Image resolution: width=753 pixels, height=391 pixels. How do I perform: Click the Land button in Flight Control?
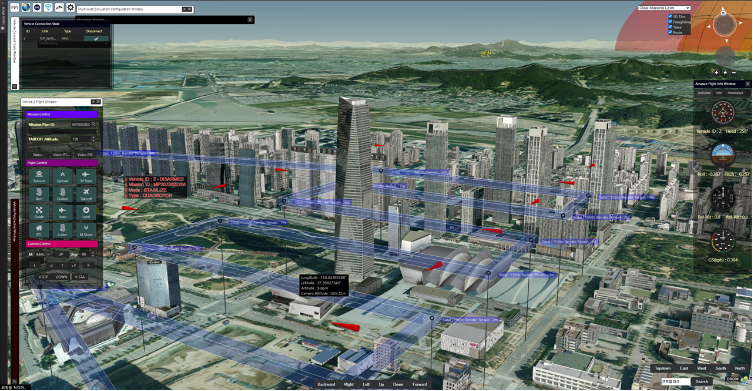(x=86, y=212)
